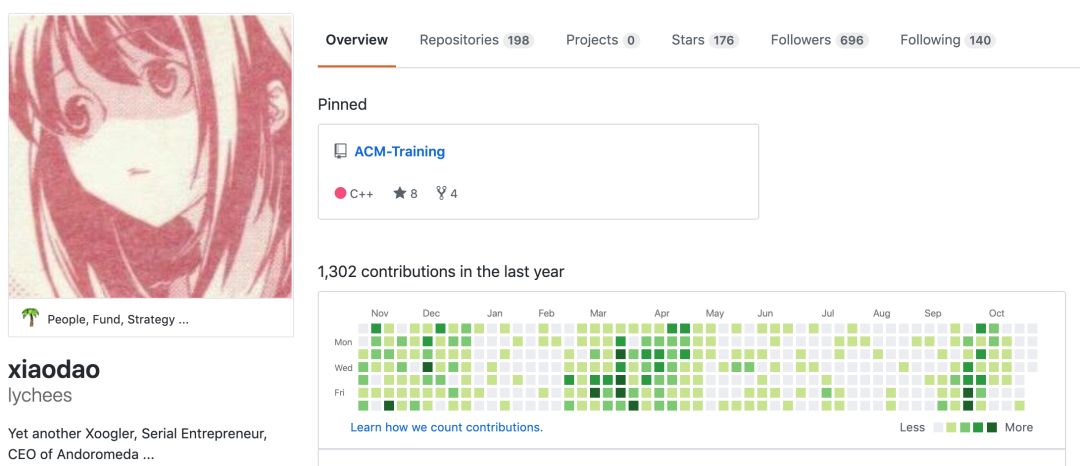Click 'Learn how we count contributions' link

click(446, 427)
